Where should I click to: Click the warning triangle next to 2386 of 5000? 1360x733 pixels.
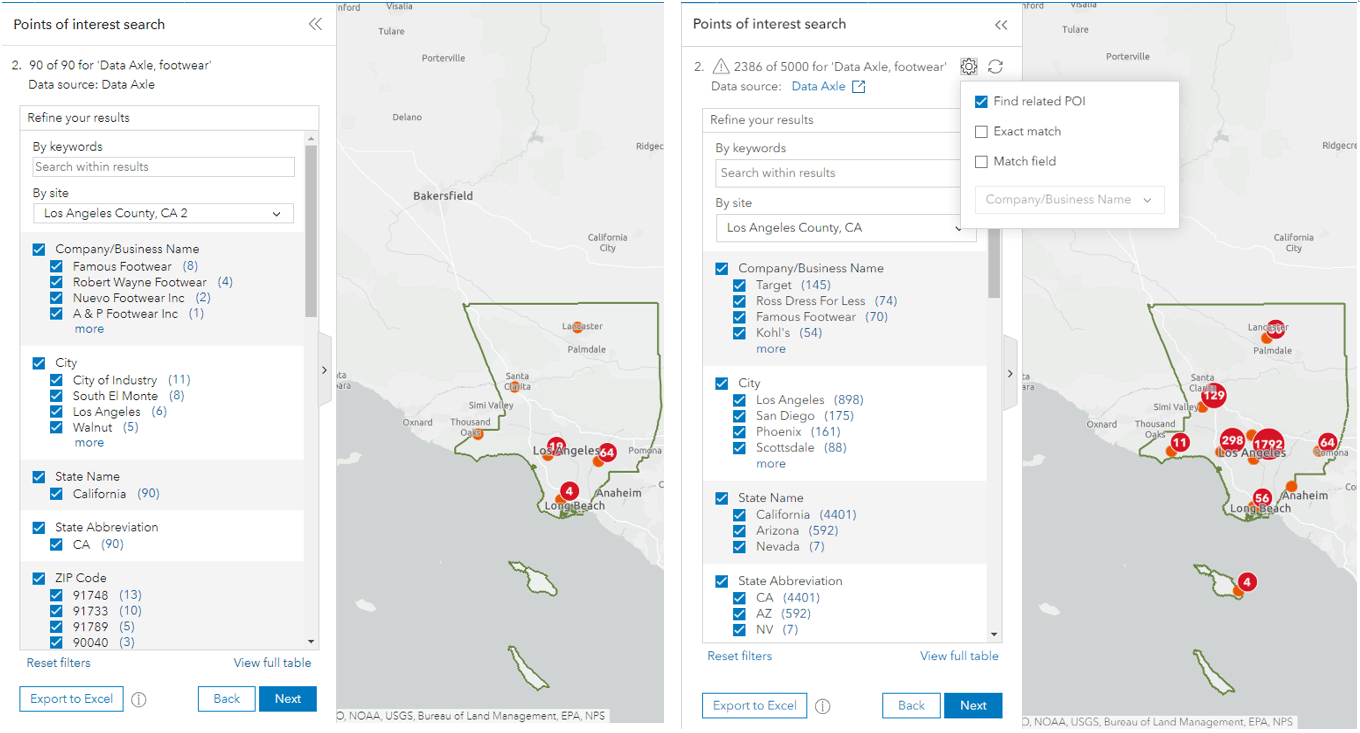[720, 67]
